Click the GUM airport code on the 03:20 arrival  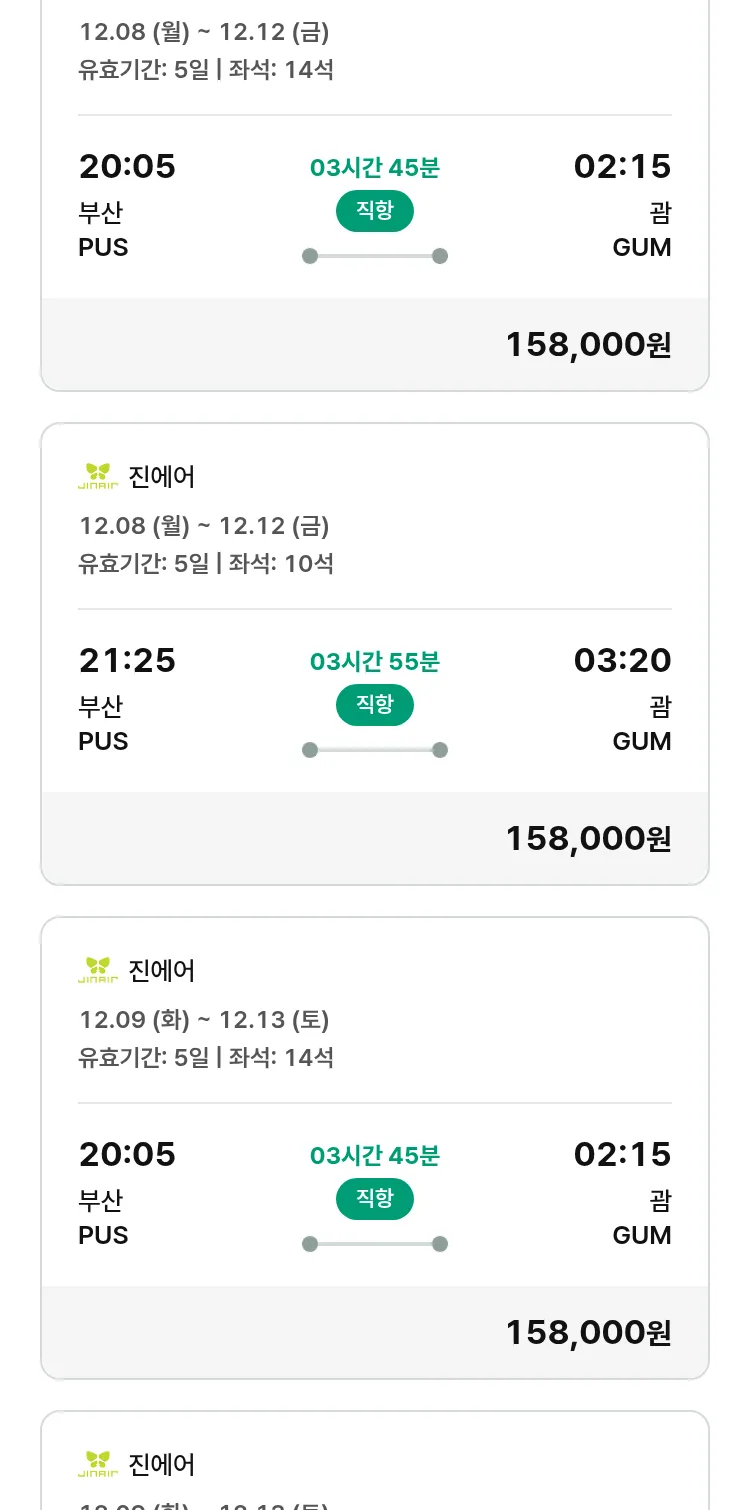click(642, 741)
